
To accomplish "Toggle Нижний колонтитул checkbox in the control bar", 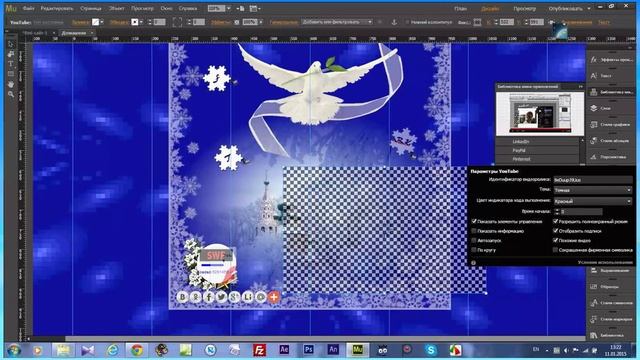I will (407, 22).
